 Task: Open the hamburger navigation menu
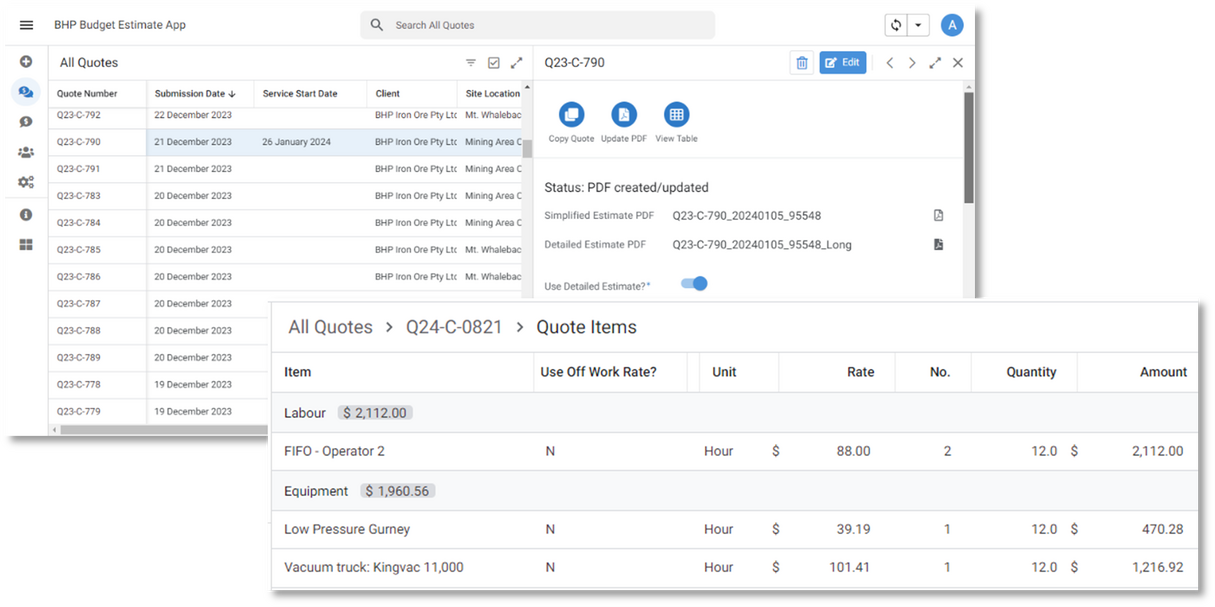[26, 25]
